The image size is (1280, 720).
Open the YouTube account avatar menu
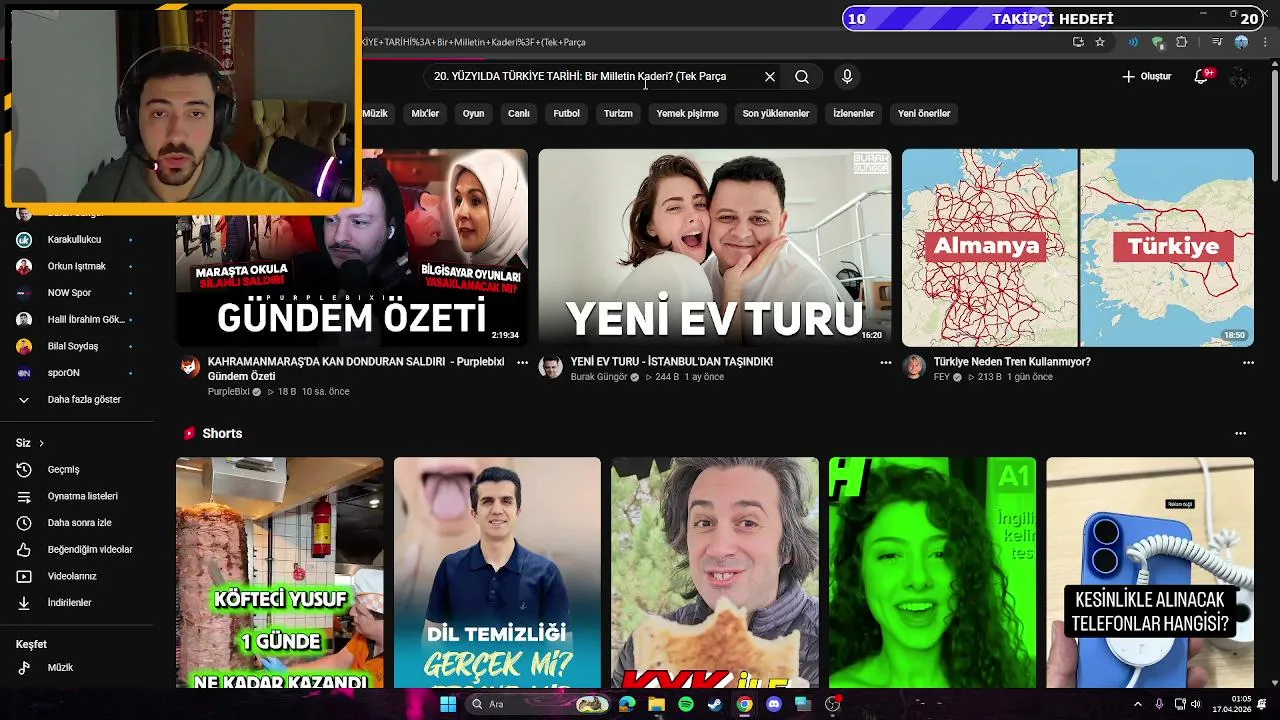click(x=1240, y=77)
